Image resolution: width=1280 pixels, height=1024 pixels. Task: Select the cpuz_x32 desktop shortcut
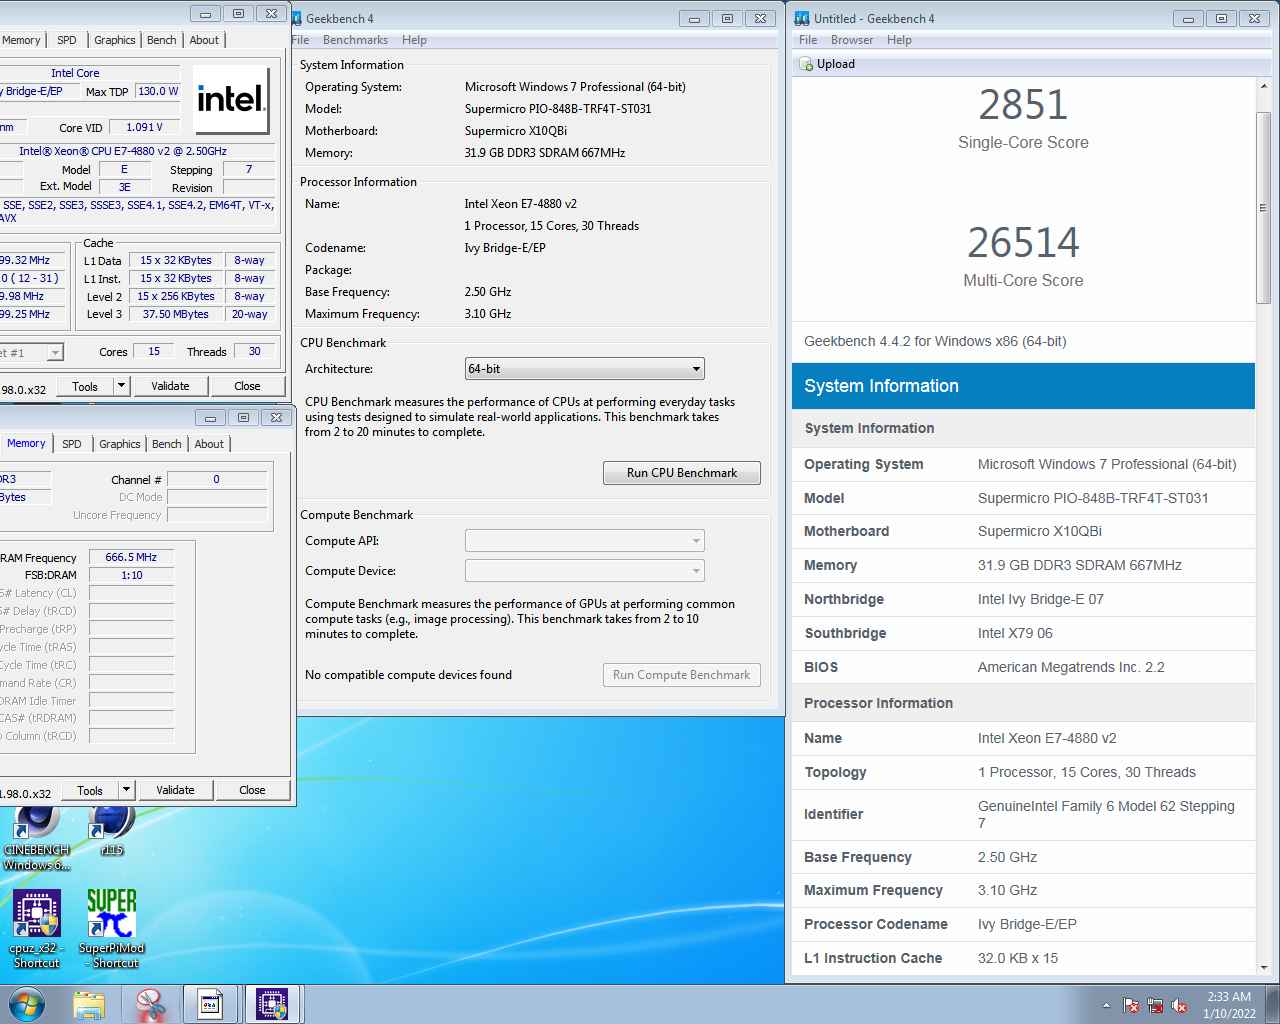click(37, 929)
